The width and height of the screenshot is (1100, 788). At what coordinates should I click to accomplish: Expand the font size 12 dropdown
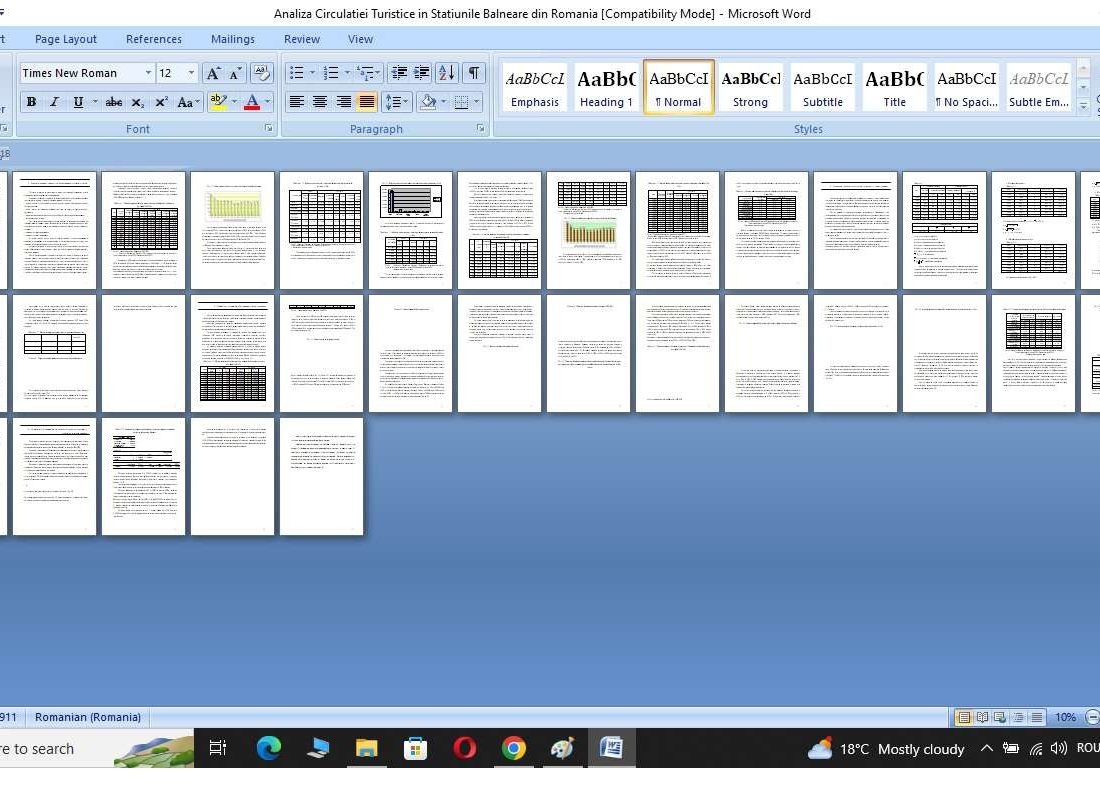pos(190,73)
